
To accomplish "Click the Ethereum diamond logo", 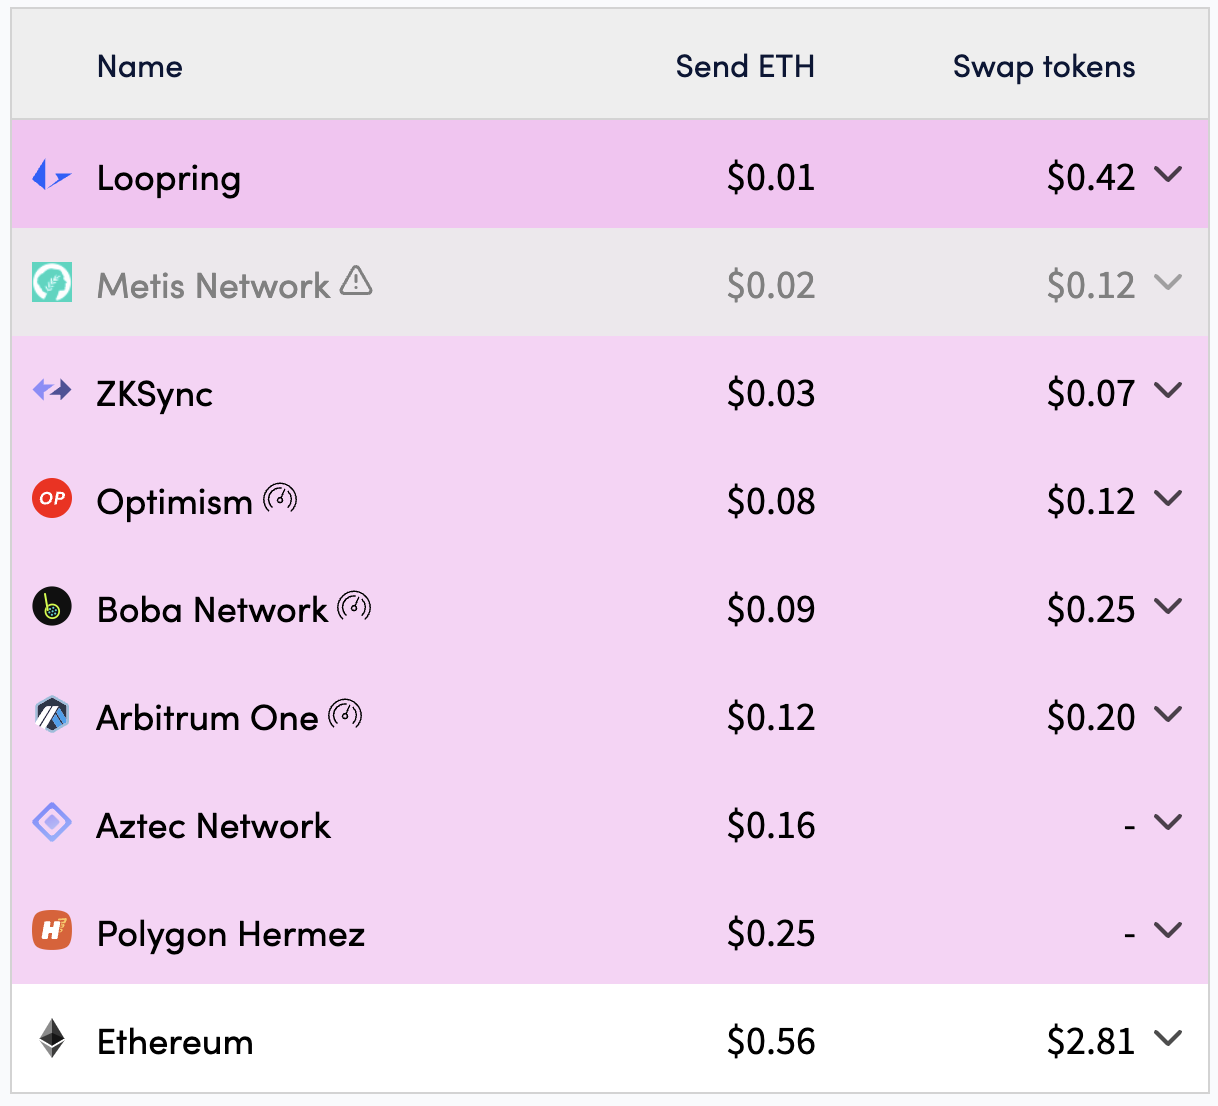I will pyautogui.click(x=51, y=1041).
